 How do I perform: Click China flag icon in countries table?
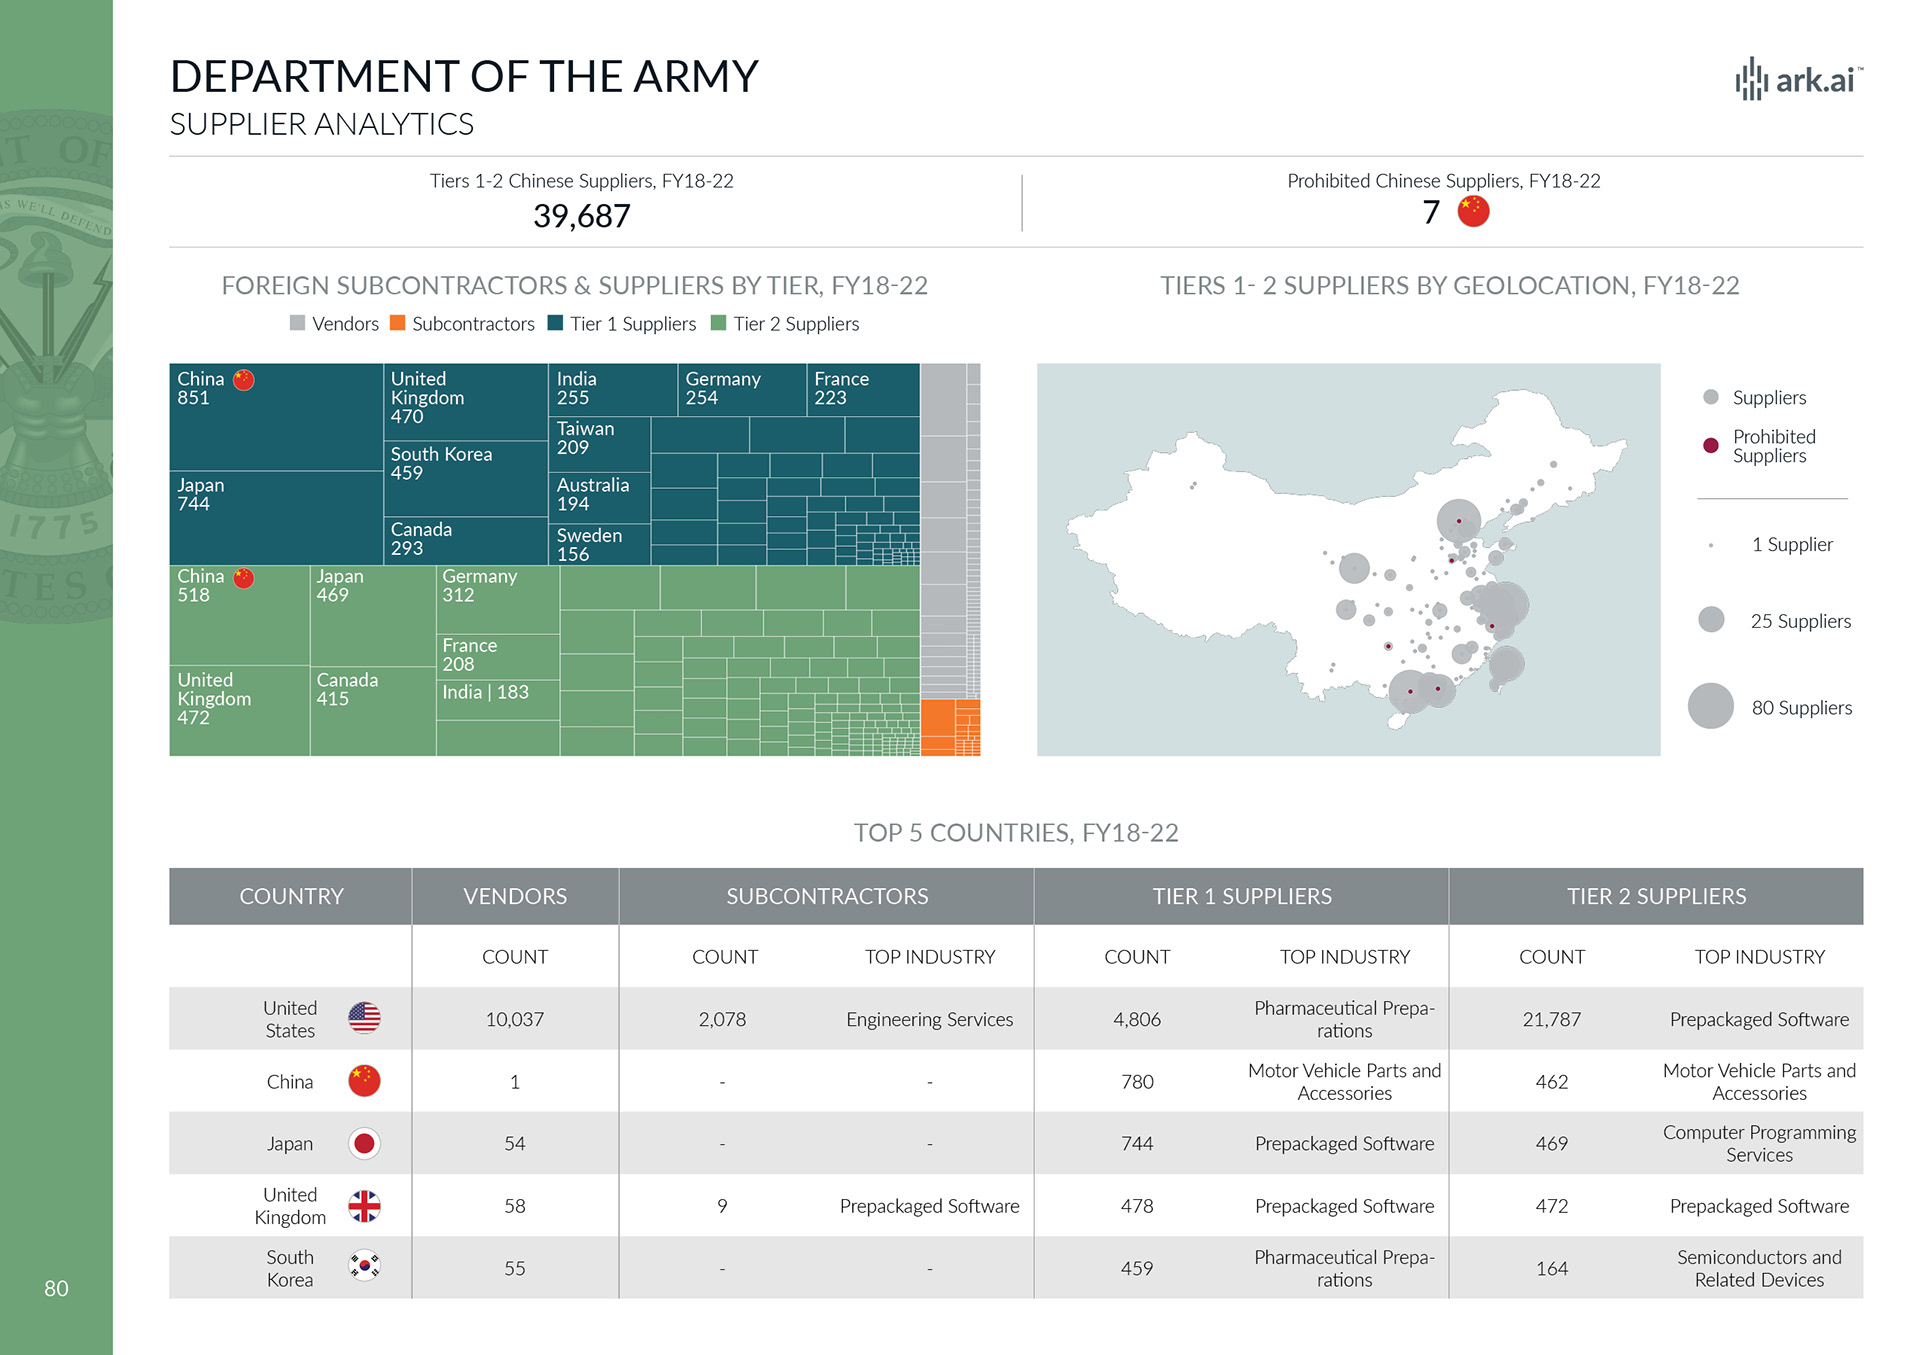[364, 1081]
